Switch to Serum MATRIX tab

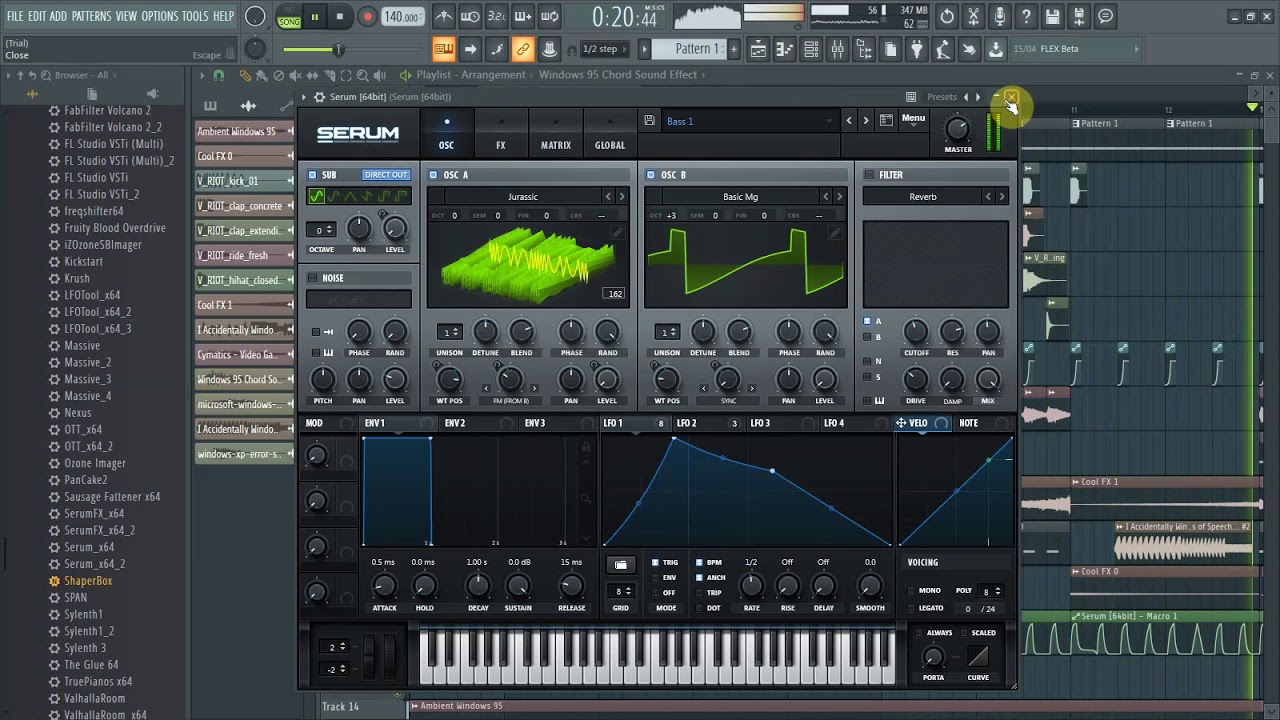[x=556, y=135]
